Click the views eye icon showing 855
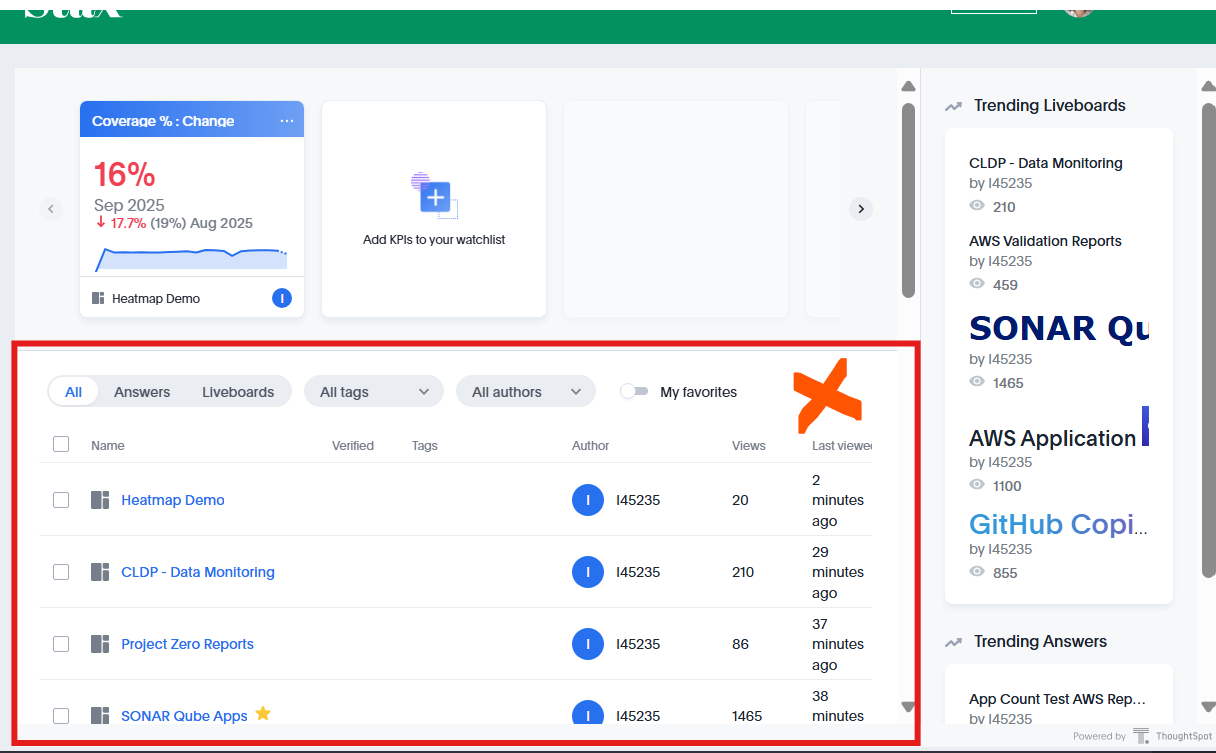This screenshot has height=753, width=1216. click(x=977, y=572)
